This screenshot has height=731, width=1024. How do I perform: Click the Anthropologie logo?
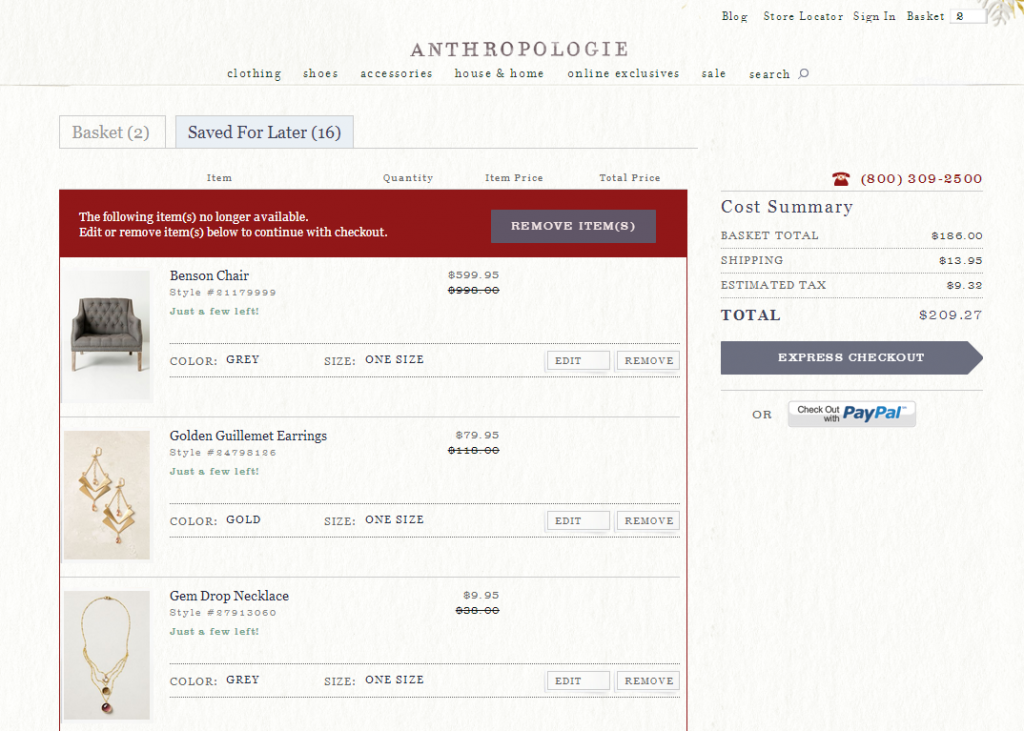(x=520, y=49)
